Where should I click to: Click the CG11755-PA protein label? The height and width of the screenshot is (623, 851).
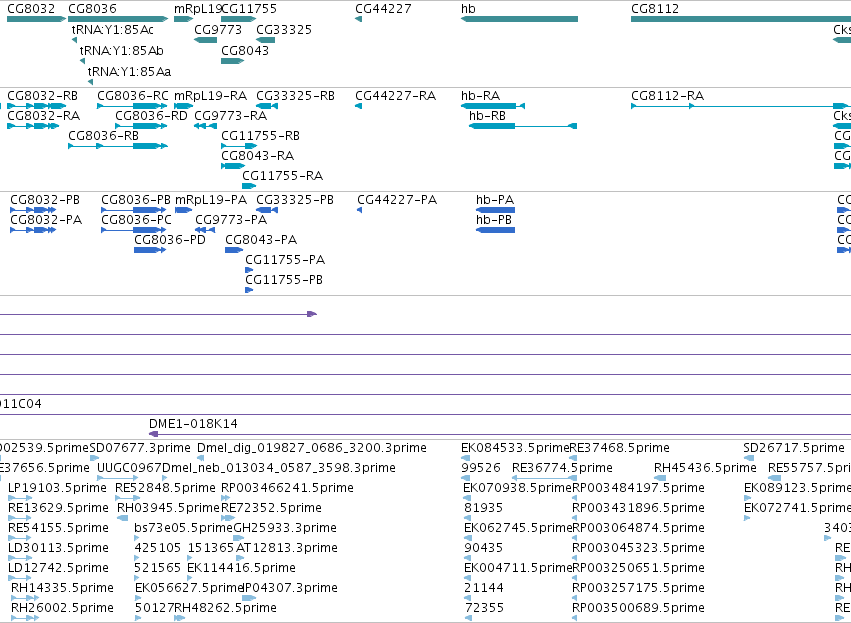pyautogui.click(x=285, y=260)
